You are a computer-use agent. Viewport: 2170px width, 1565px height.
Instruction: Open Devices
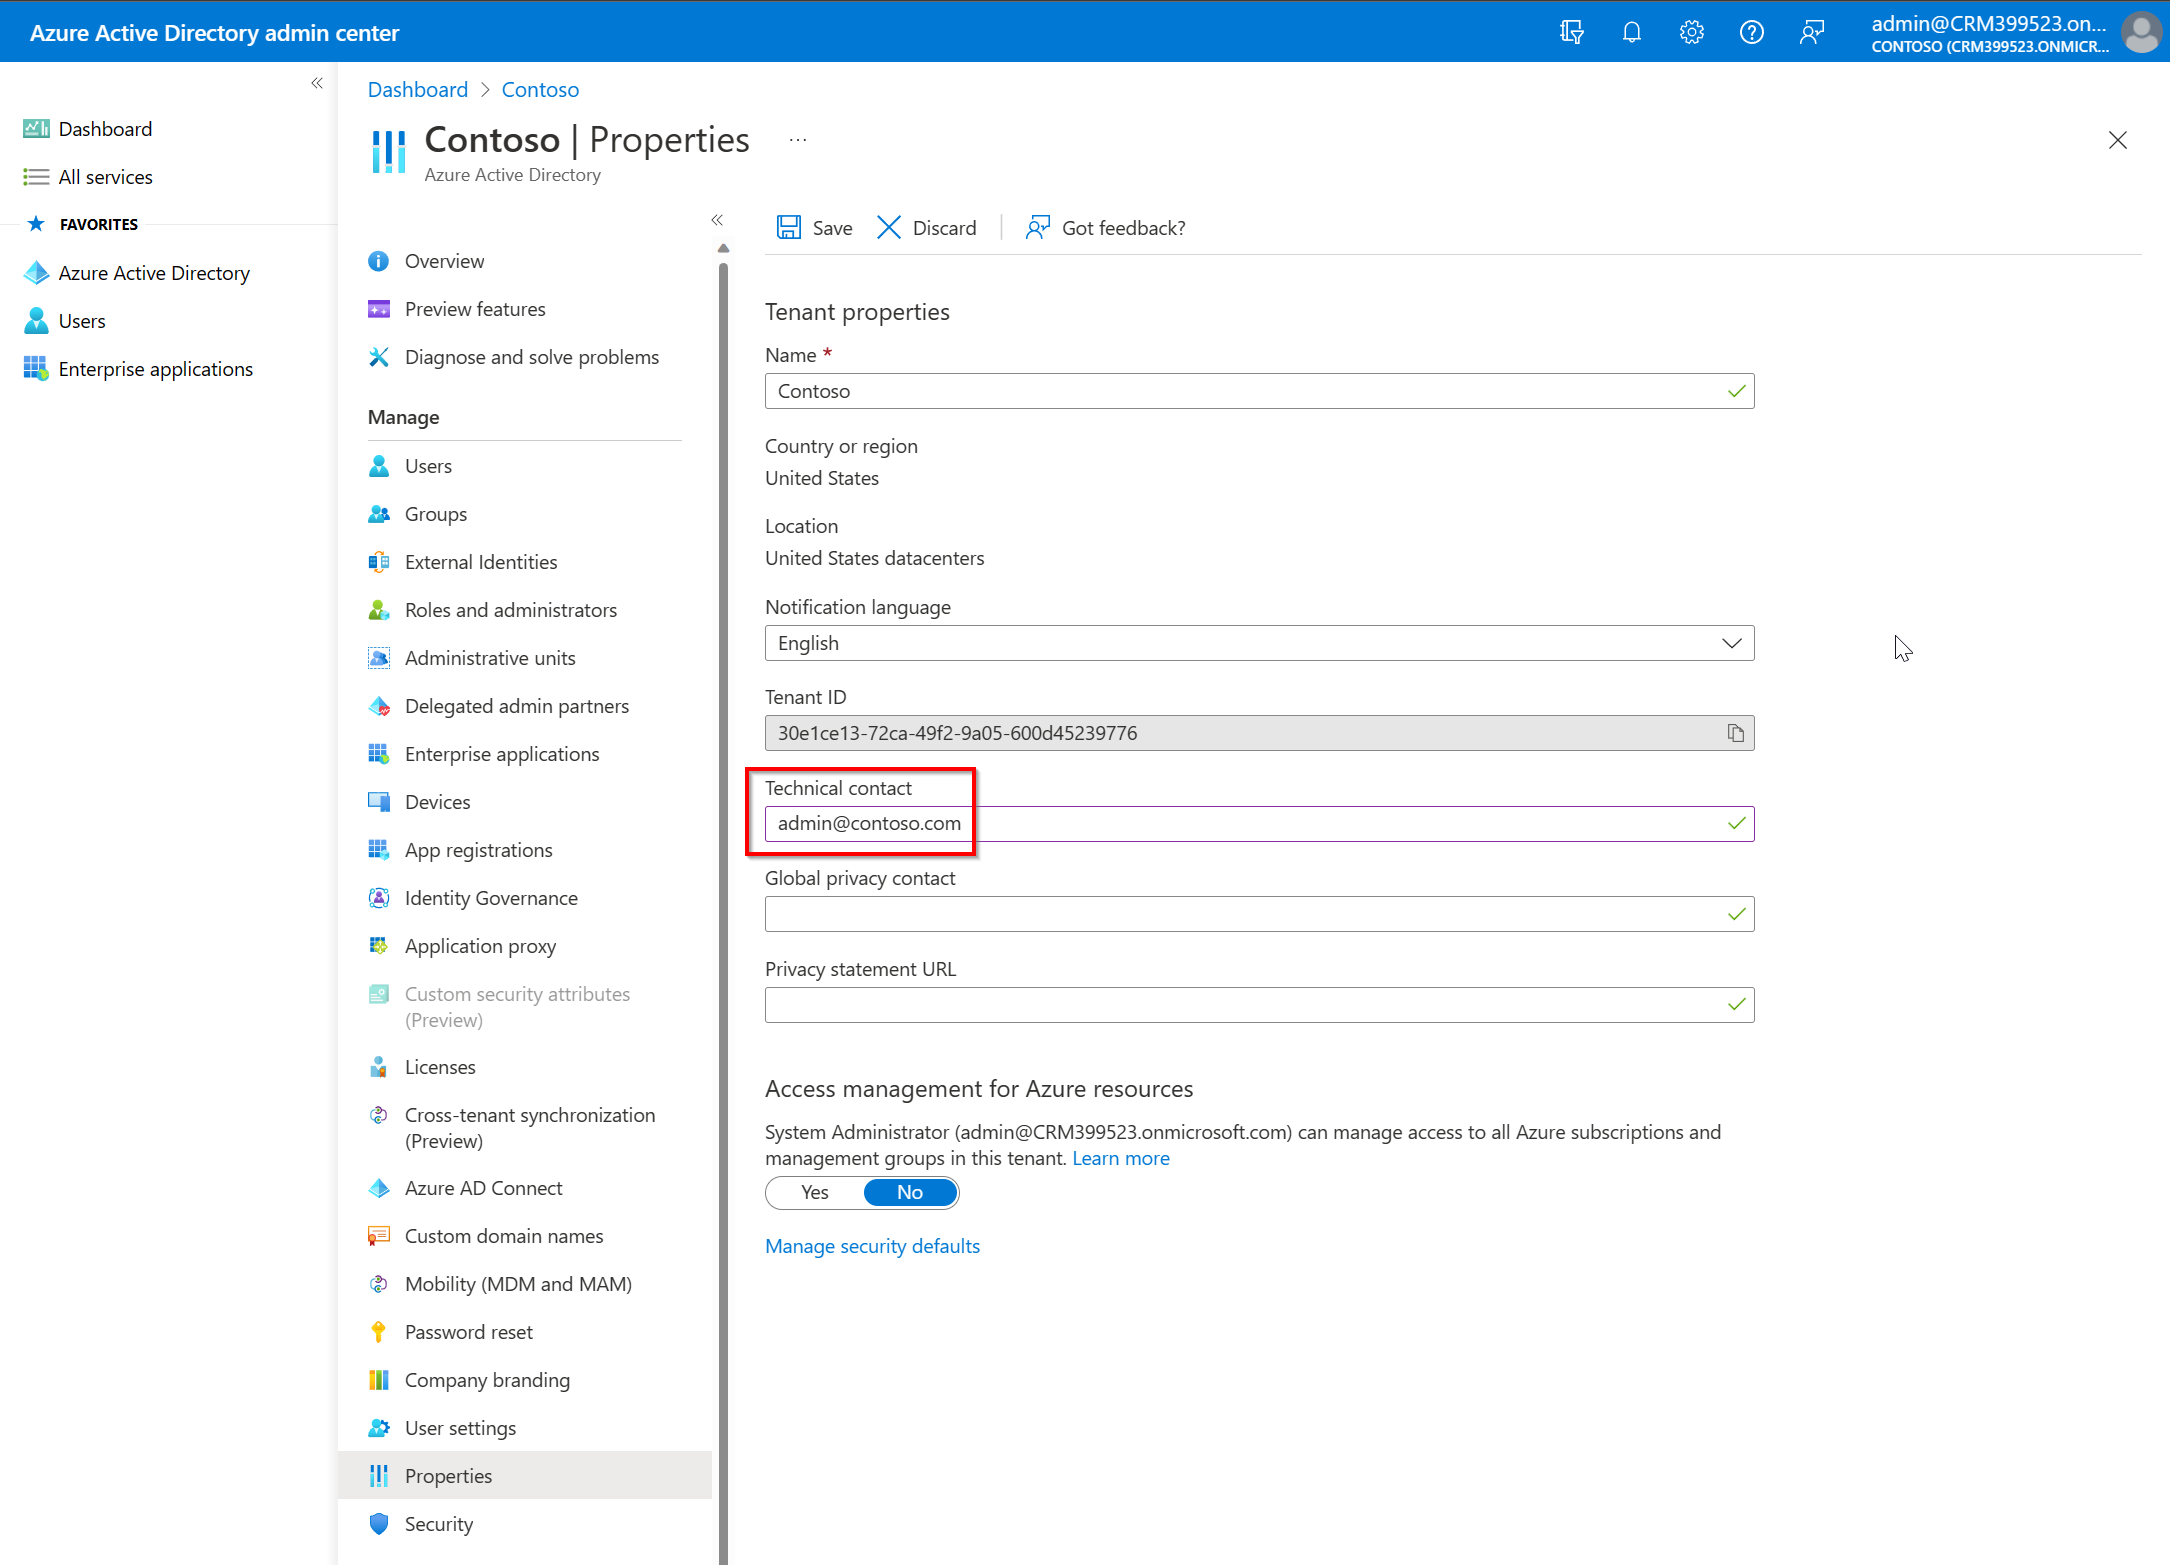tap(437, 802)
